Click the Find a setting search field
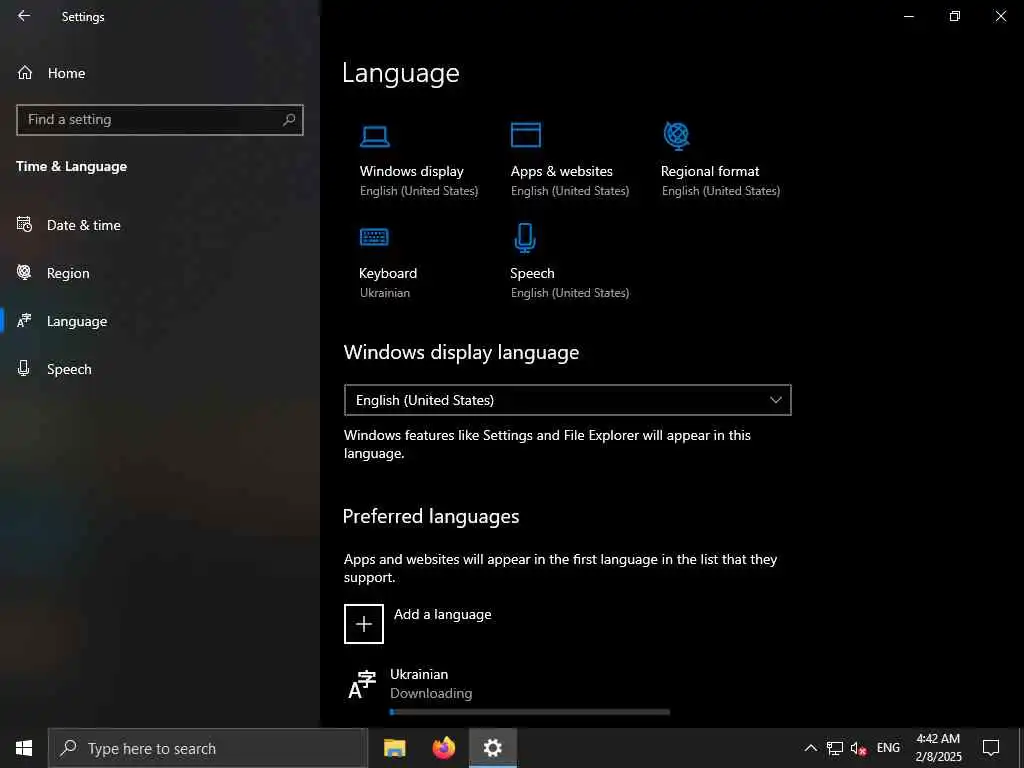 coord(160,120)
